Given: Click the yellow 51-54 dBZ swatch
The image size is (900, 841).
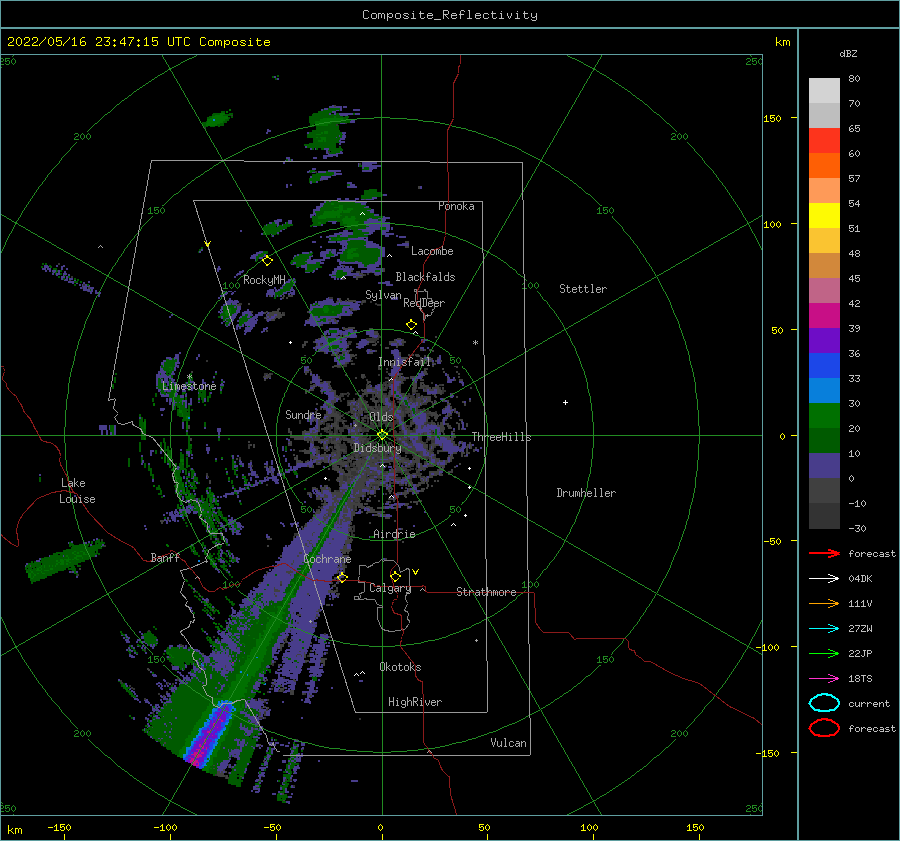Looking at the screenshot, I should [824, 216].
